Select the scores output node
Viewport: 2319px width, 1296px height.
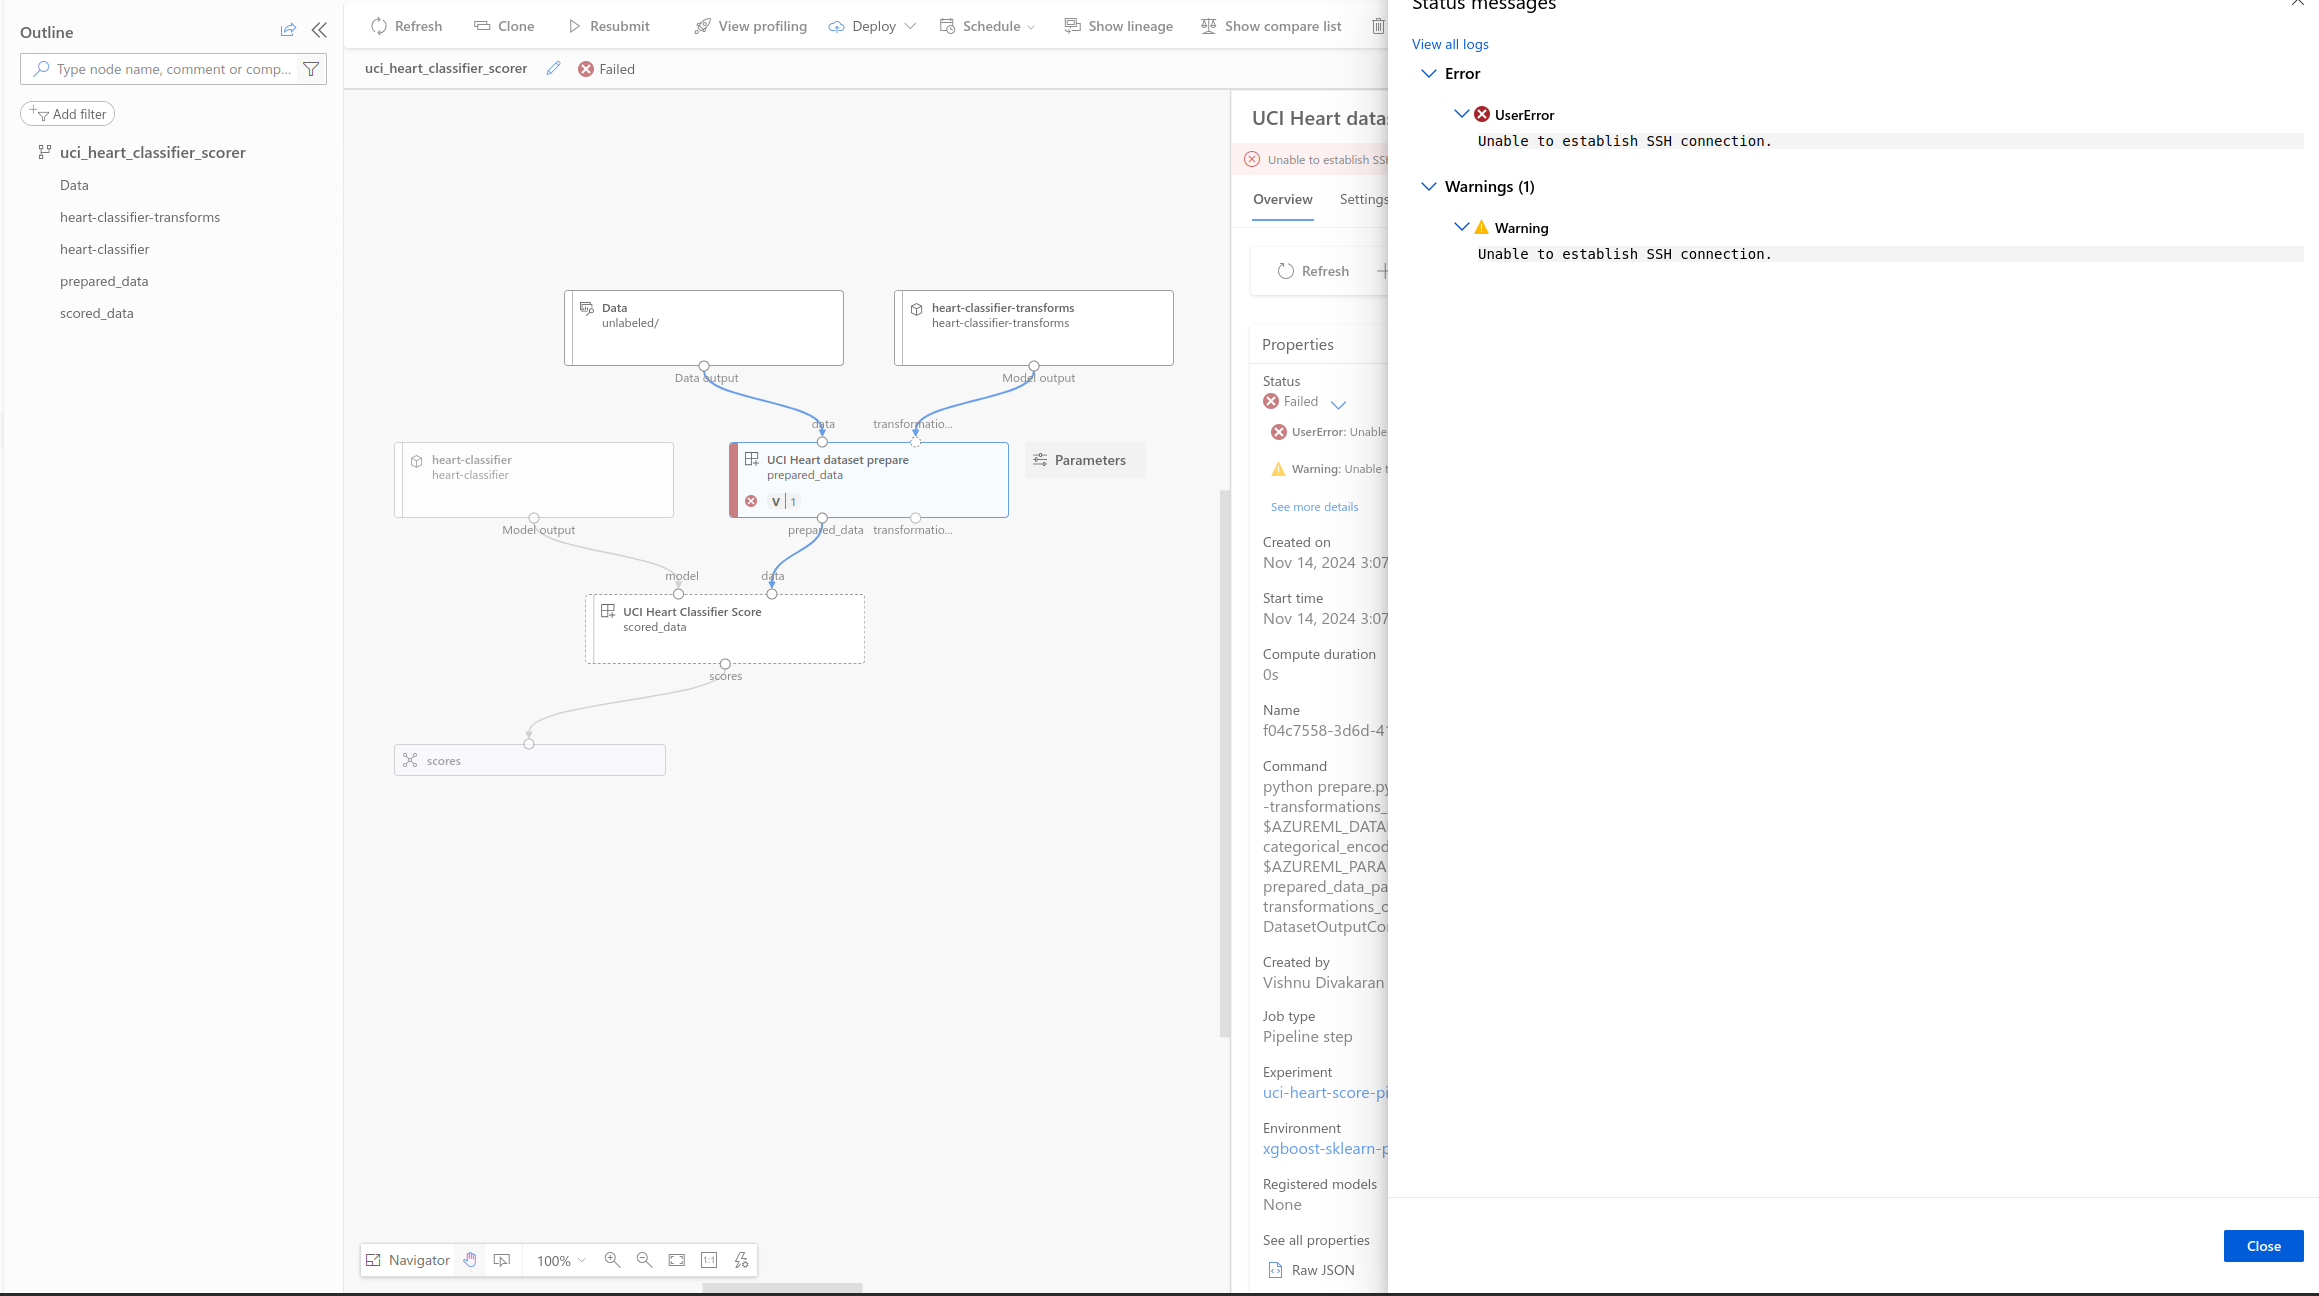pos(530,760)
